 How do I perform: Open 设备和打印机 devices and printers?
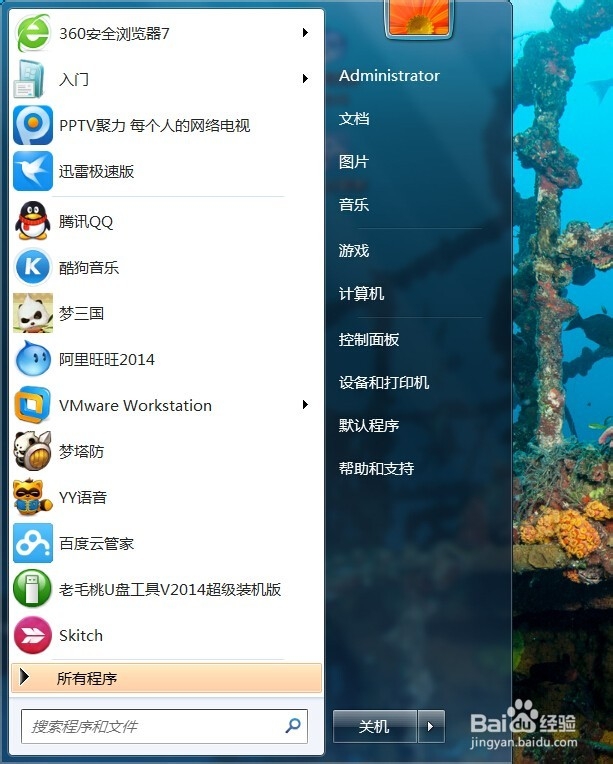[x=383, y=382]
